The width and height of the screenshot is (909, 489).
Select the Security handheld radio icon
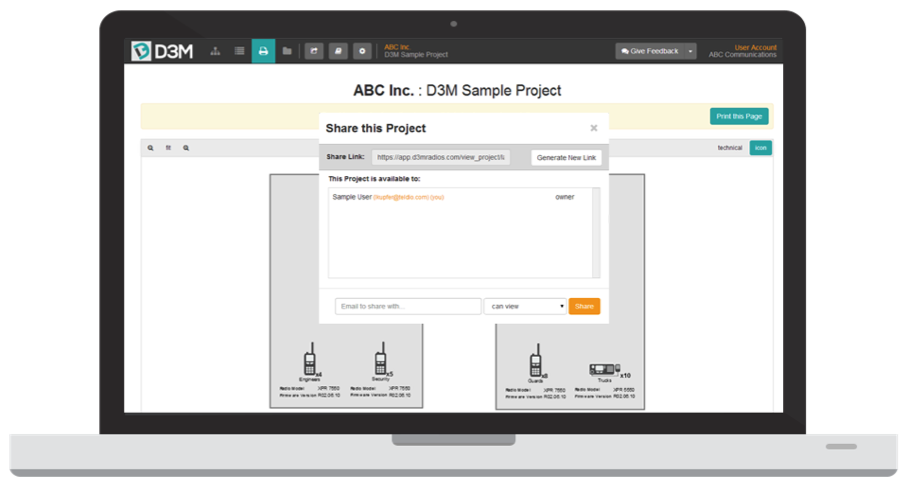point(381,359)
